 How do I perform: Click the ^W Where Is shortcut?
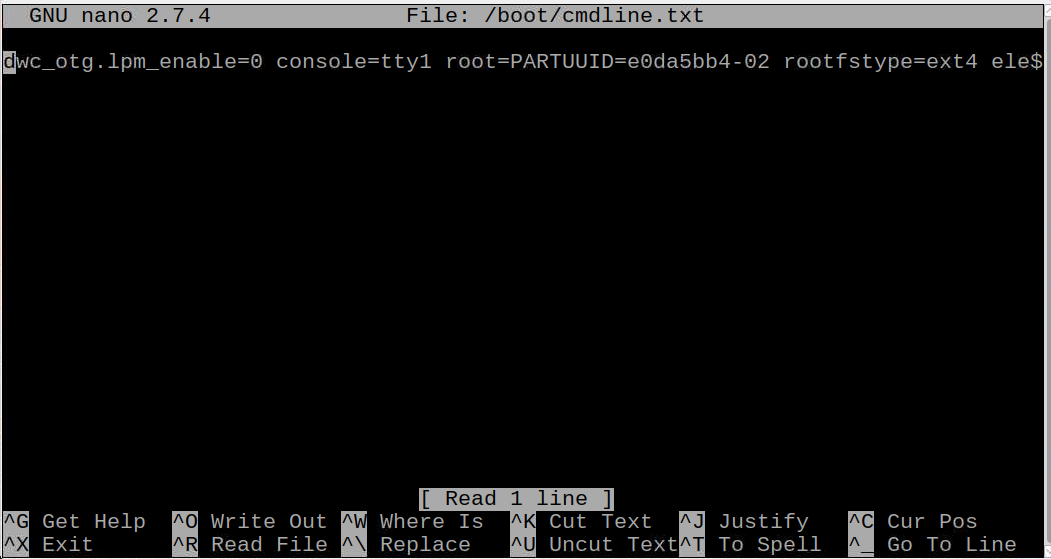tap(412, 521)
